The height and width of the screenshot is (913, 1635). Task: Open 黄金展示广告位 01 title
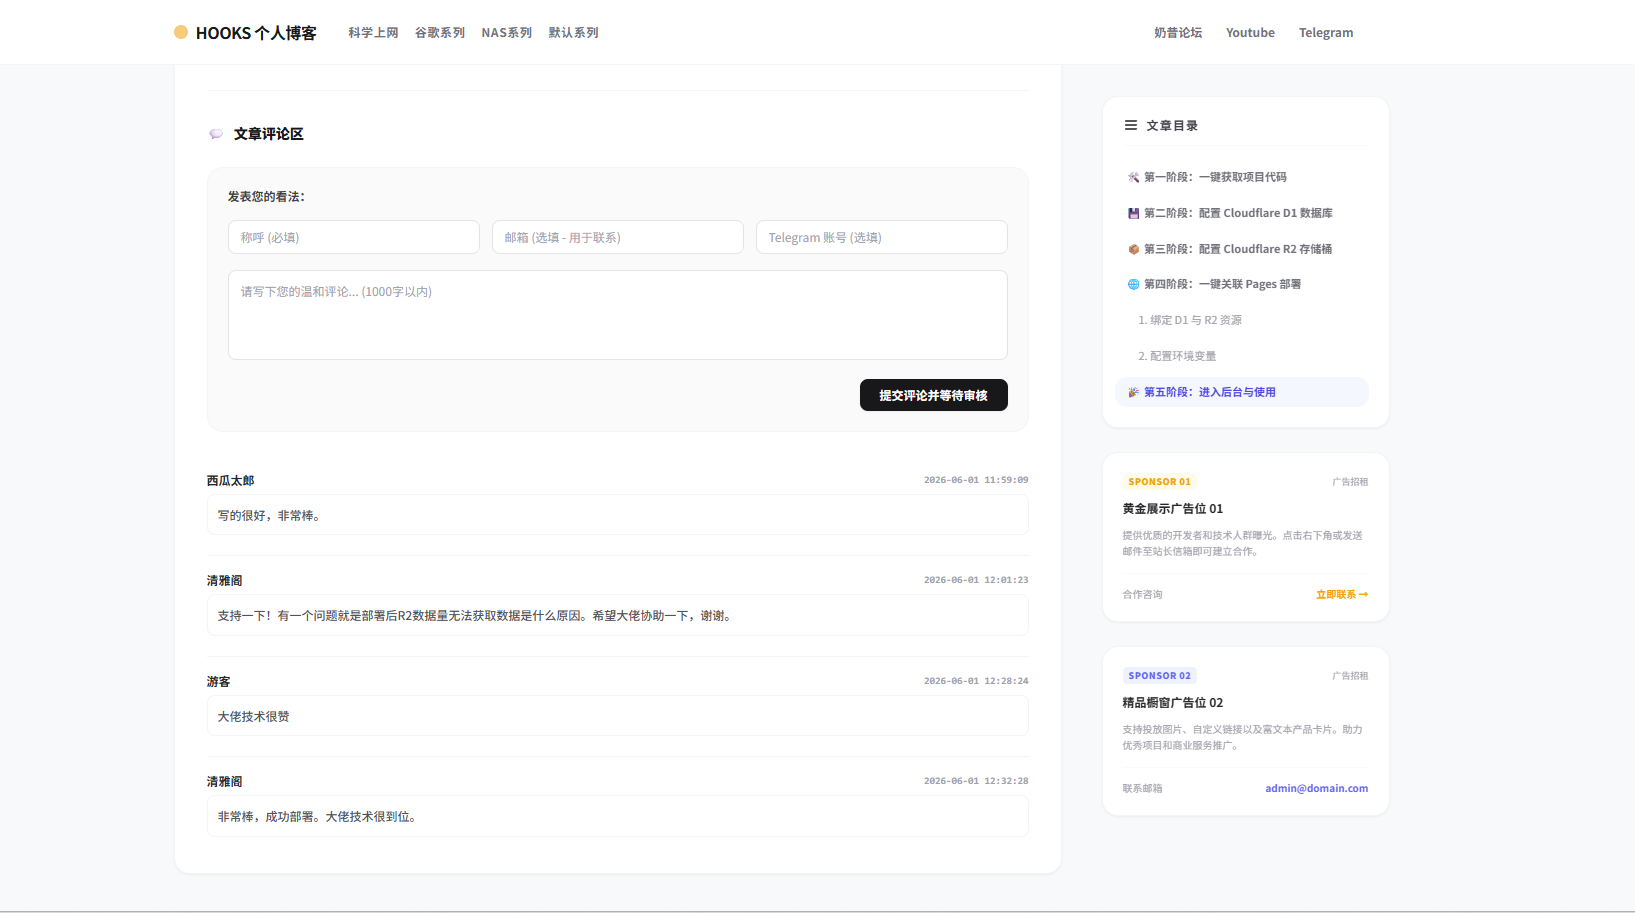pyautogui.click(x=1173, y=509)
